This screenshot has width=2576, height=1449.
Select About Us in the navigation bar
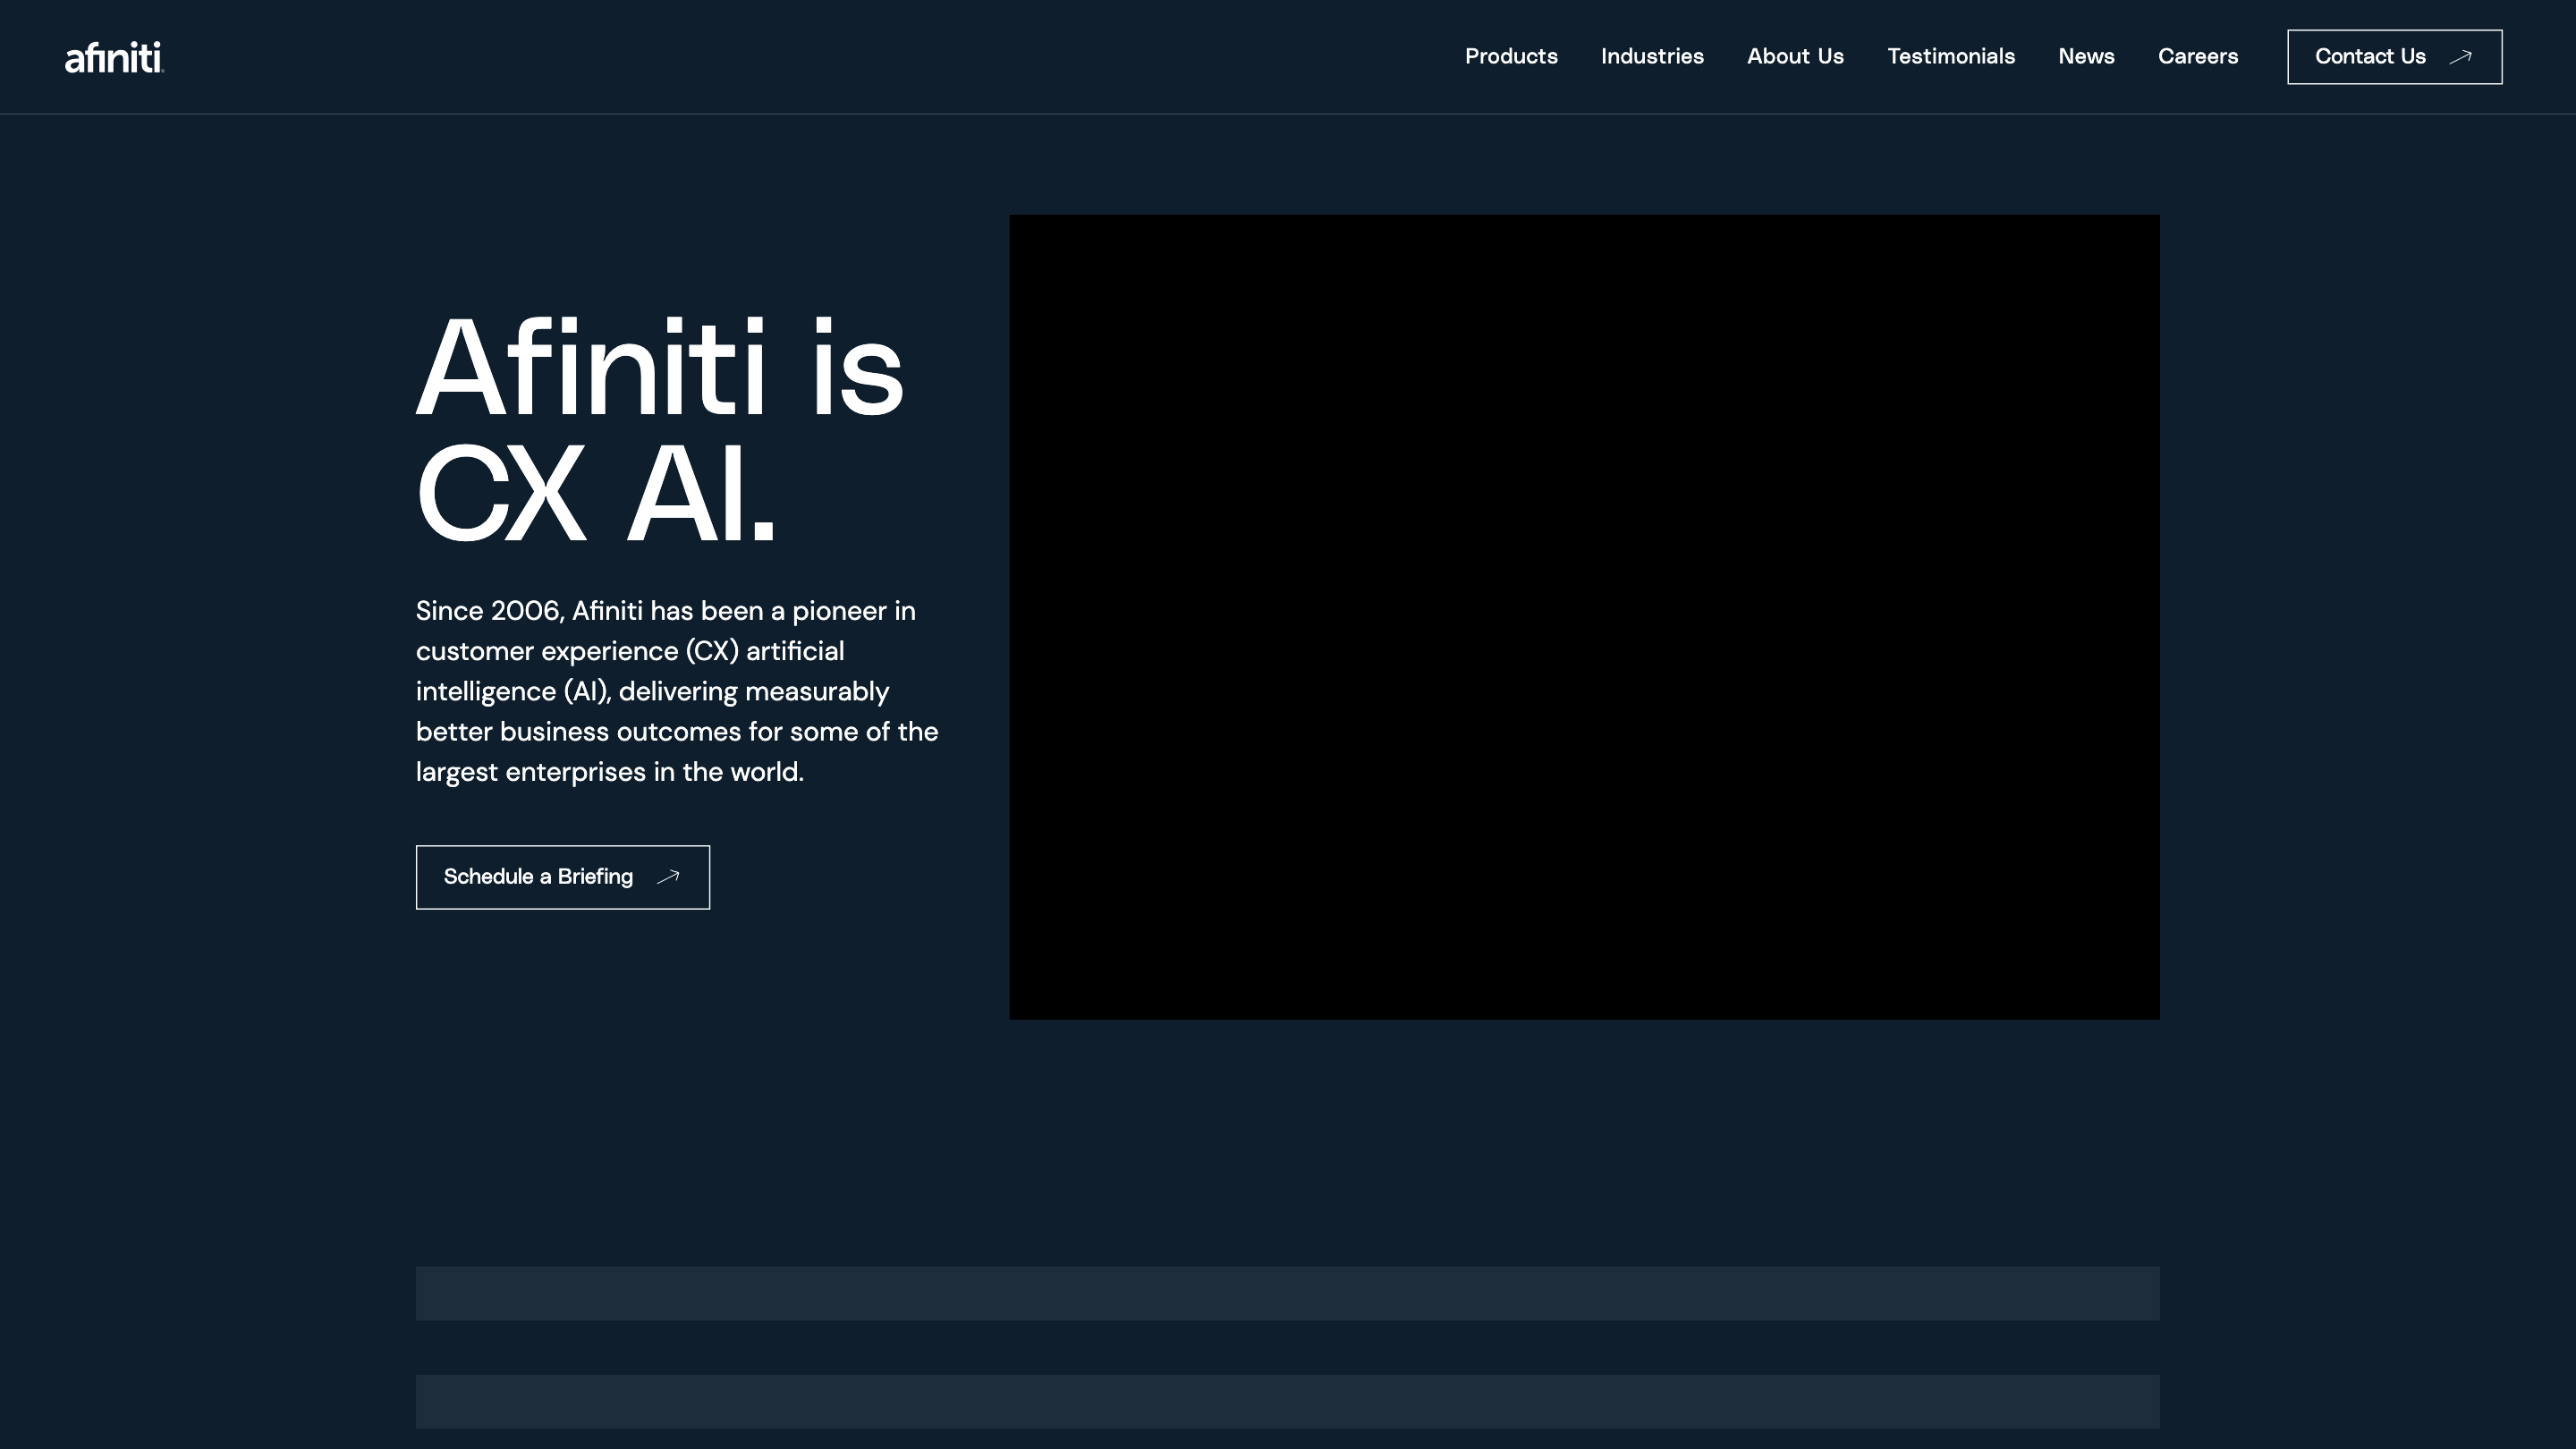1795,57
